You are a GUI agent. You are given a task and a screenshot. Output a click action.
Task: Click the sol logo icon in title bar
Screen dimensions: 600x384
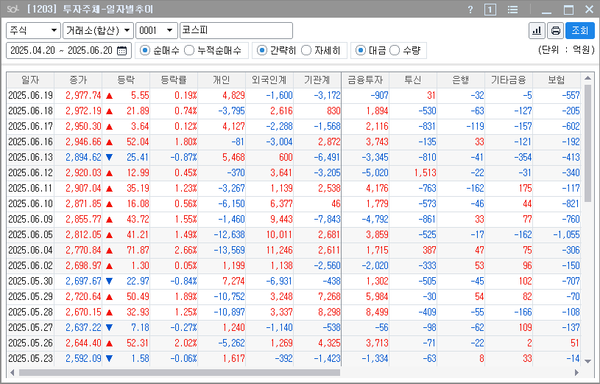13,9
